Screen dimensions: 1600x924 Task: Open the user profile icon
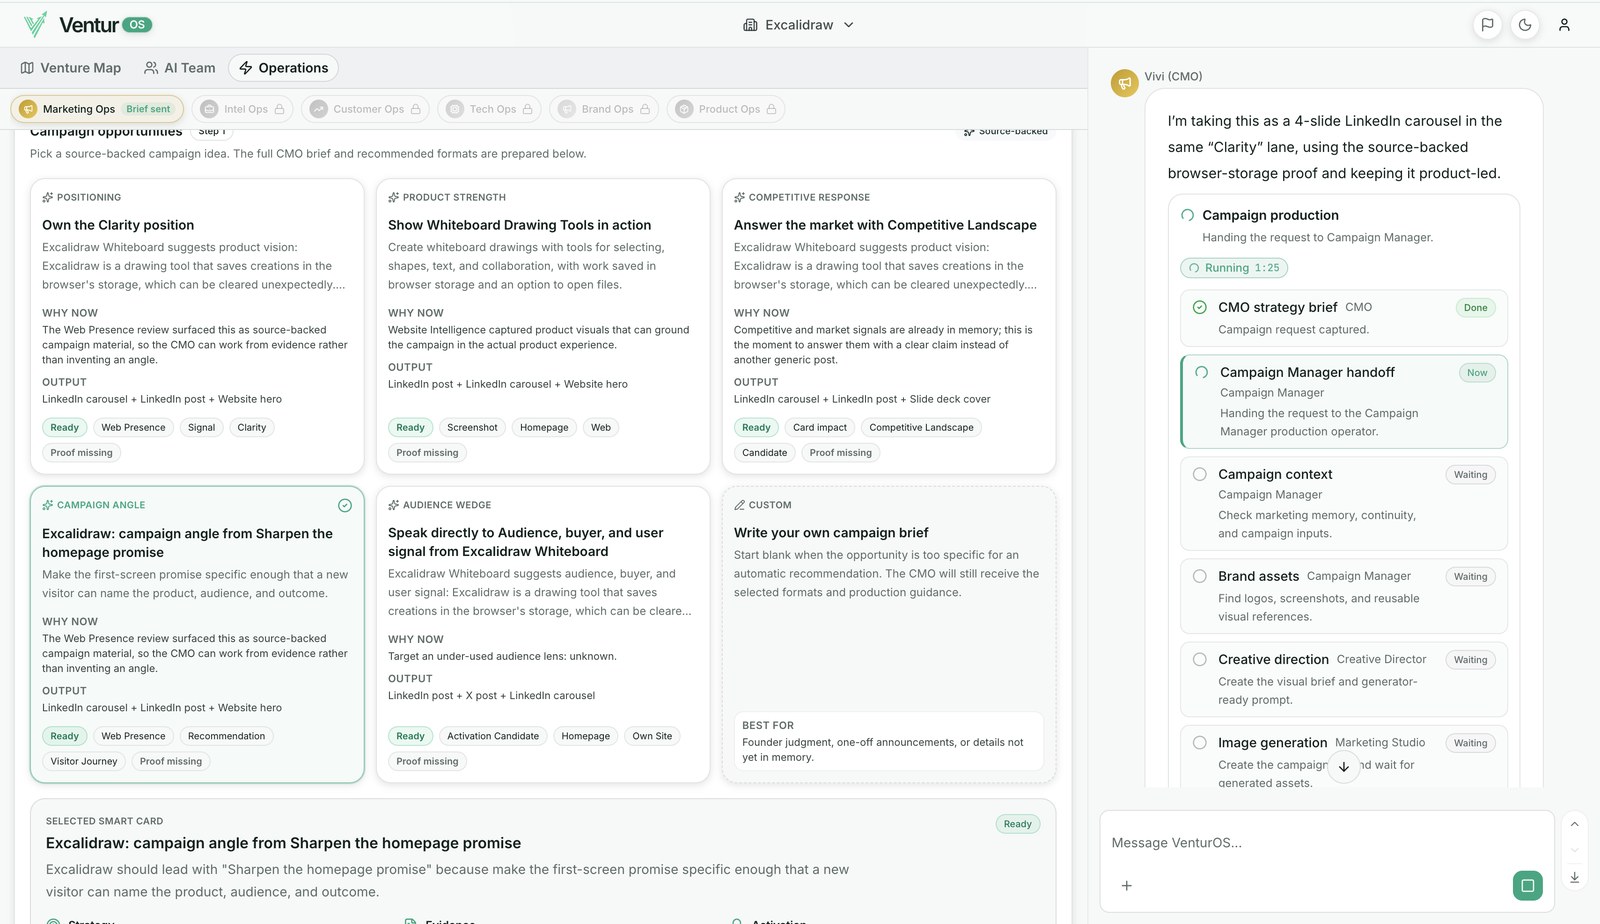pos(1564,25)
